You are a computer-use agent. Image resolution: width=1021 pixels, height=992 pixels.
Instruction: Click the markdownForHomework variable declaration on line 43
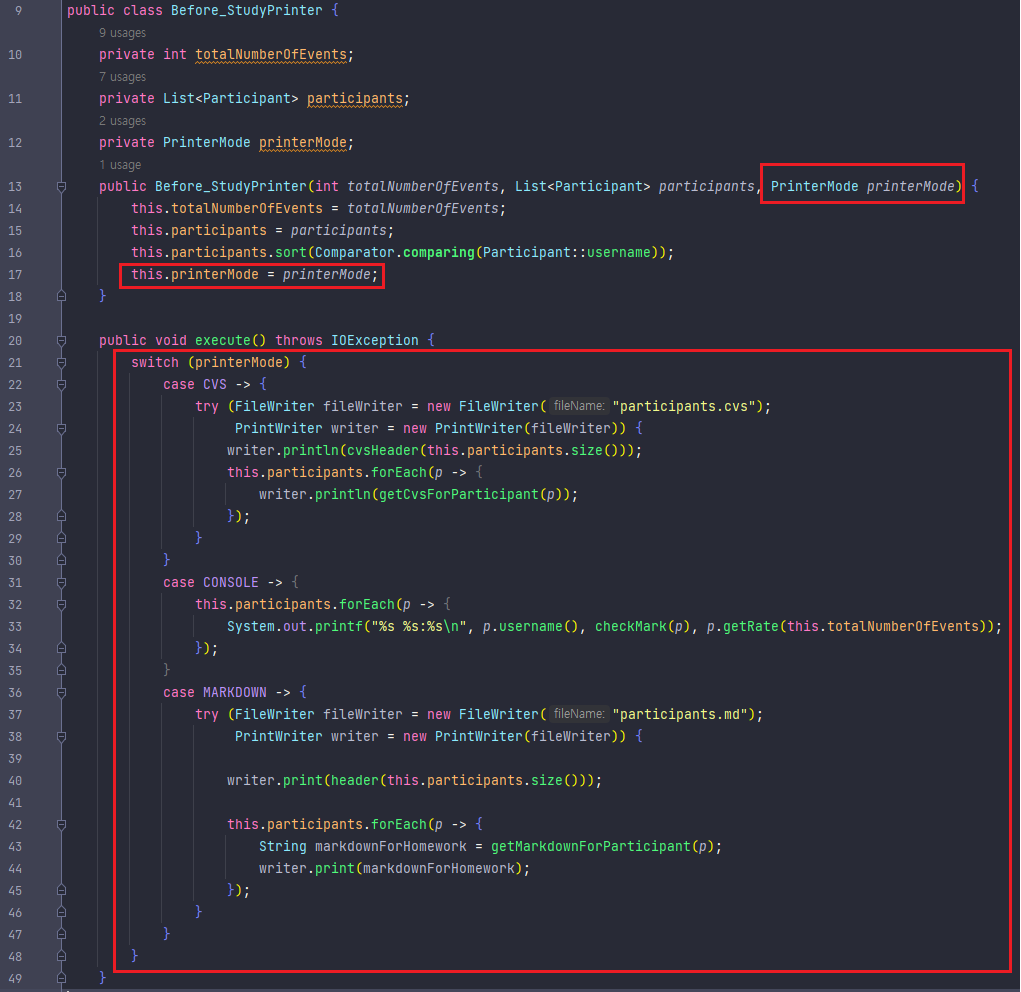391,847
